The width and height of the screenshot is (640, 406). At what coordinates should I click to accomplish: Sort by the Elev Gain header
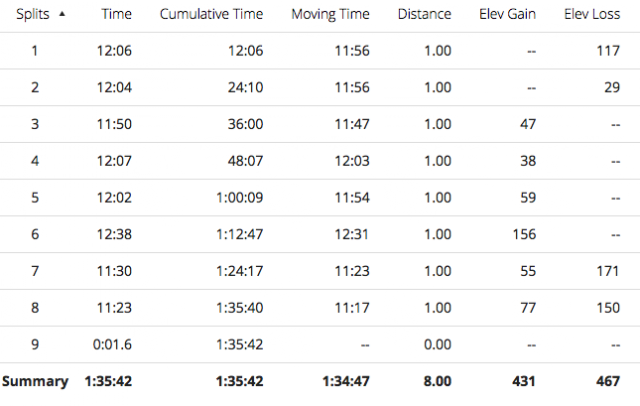tap(507, 14)
